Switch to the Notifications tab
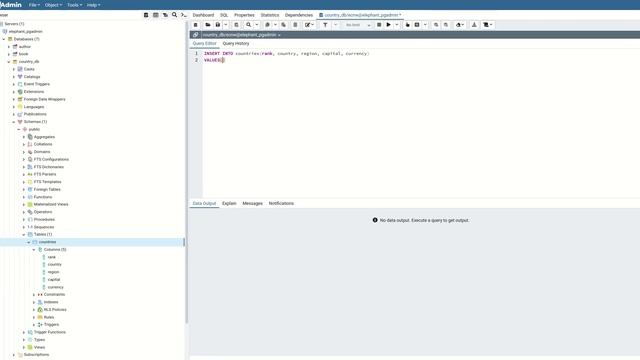Screen dimensions: 640x360 (281, 203)
